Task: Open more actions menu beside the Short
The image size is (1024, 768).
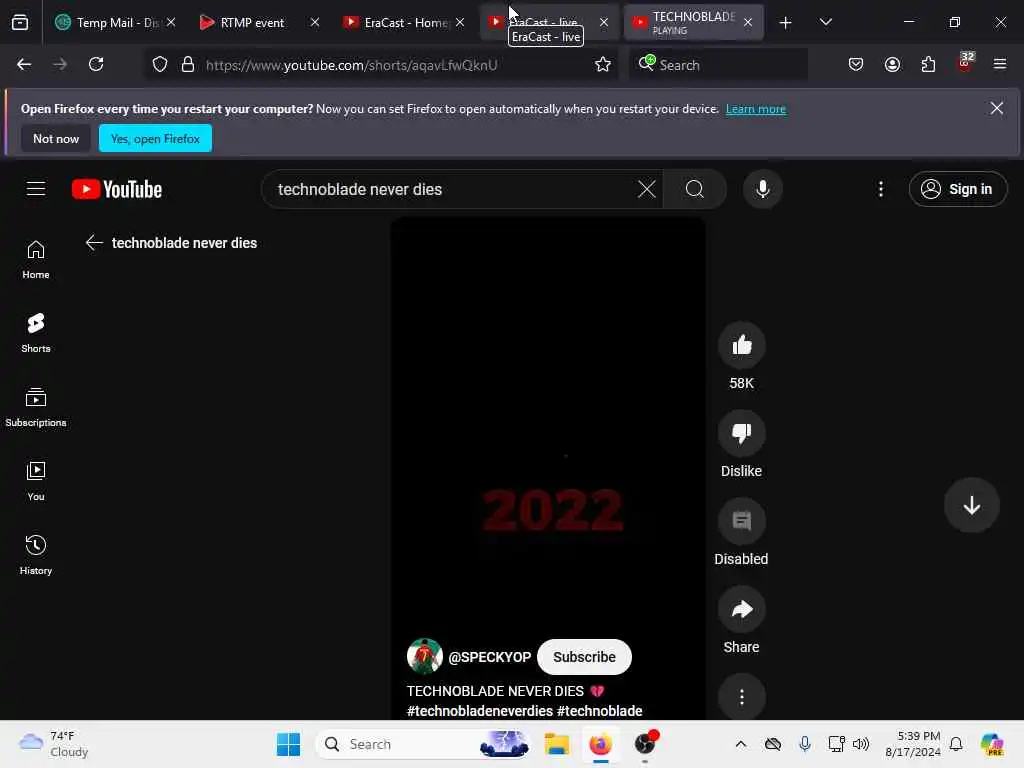Action: click(x=741, y=697)
